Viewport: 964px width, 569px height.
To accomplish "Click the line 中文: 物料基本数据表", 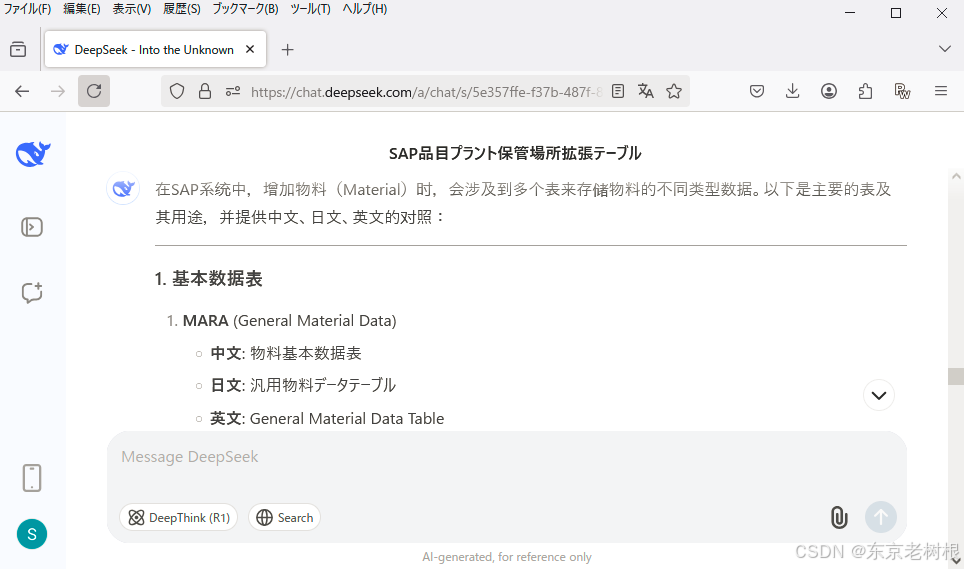I will [286, 353].
